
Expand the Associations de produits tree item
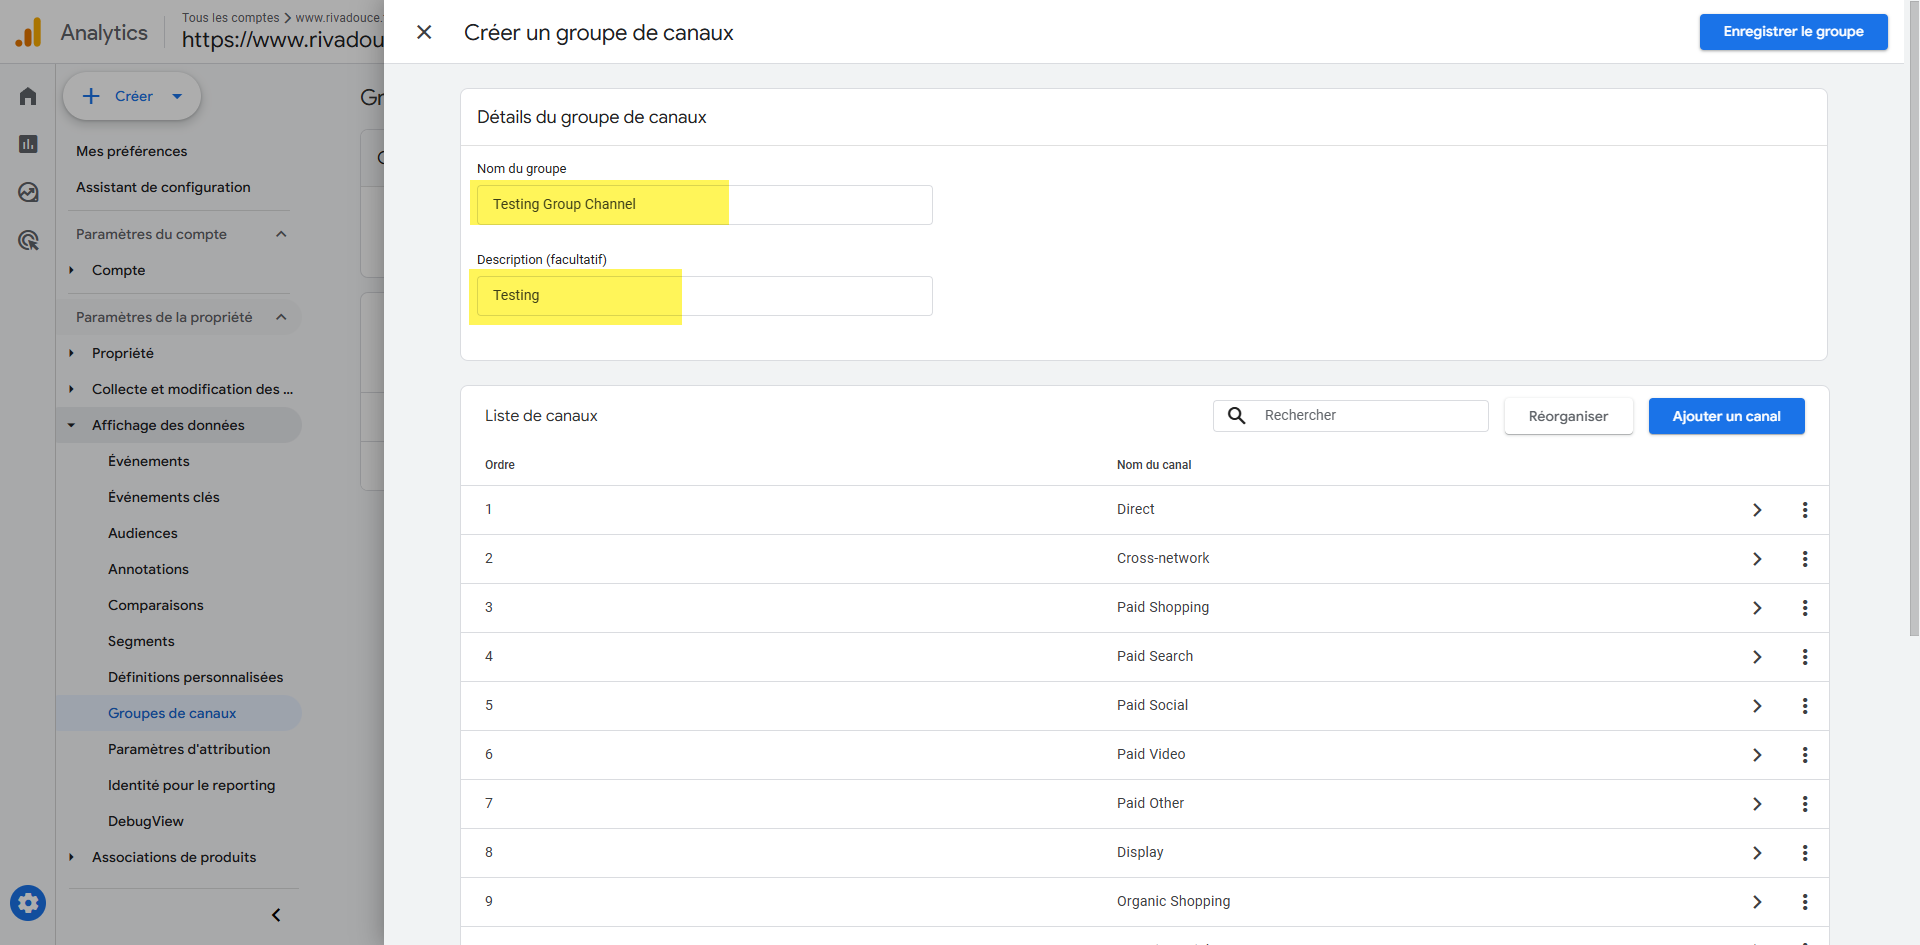[71, 857]
